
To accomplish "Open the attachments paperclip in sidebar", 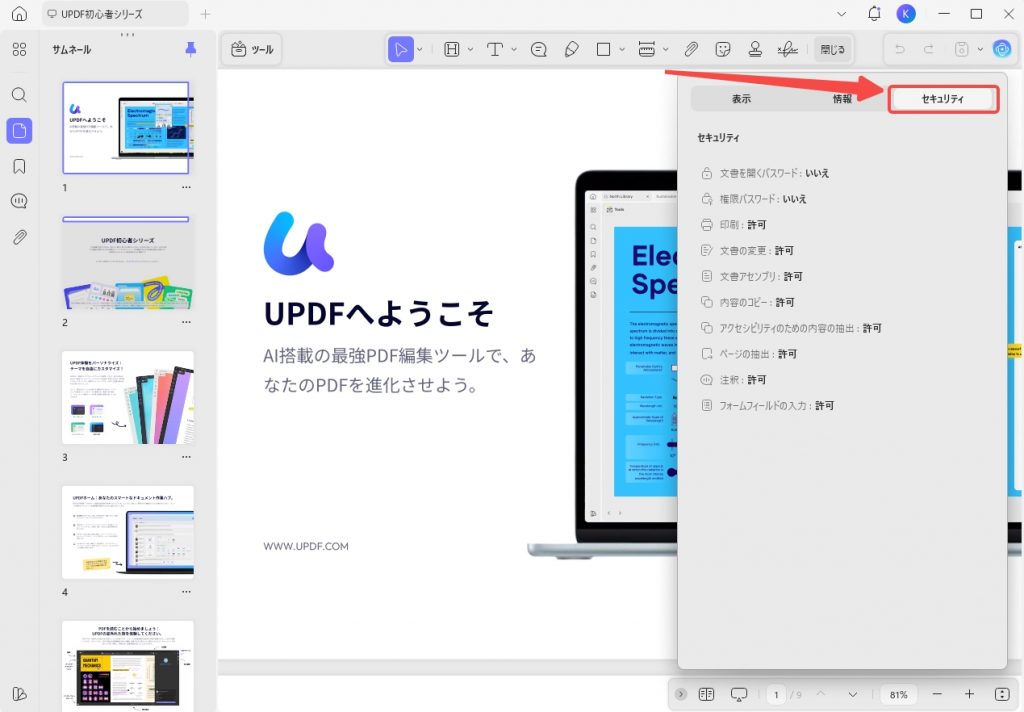I will (20, 237).
